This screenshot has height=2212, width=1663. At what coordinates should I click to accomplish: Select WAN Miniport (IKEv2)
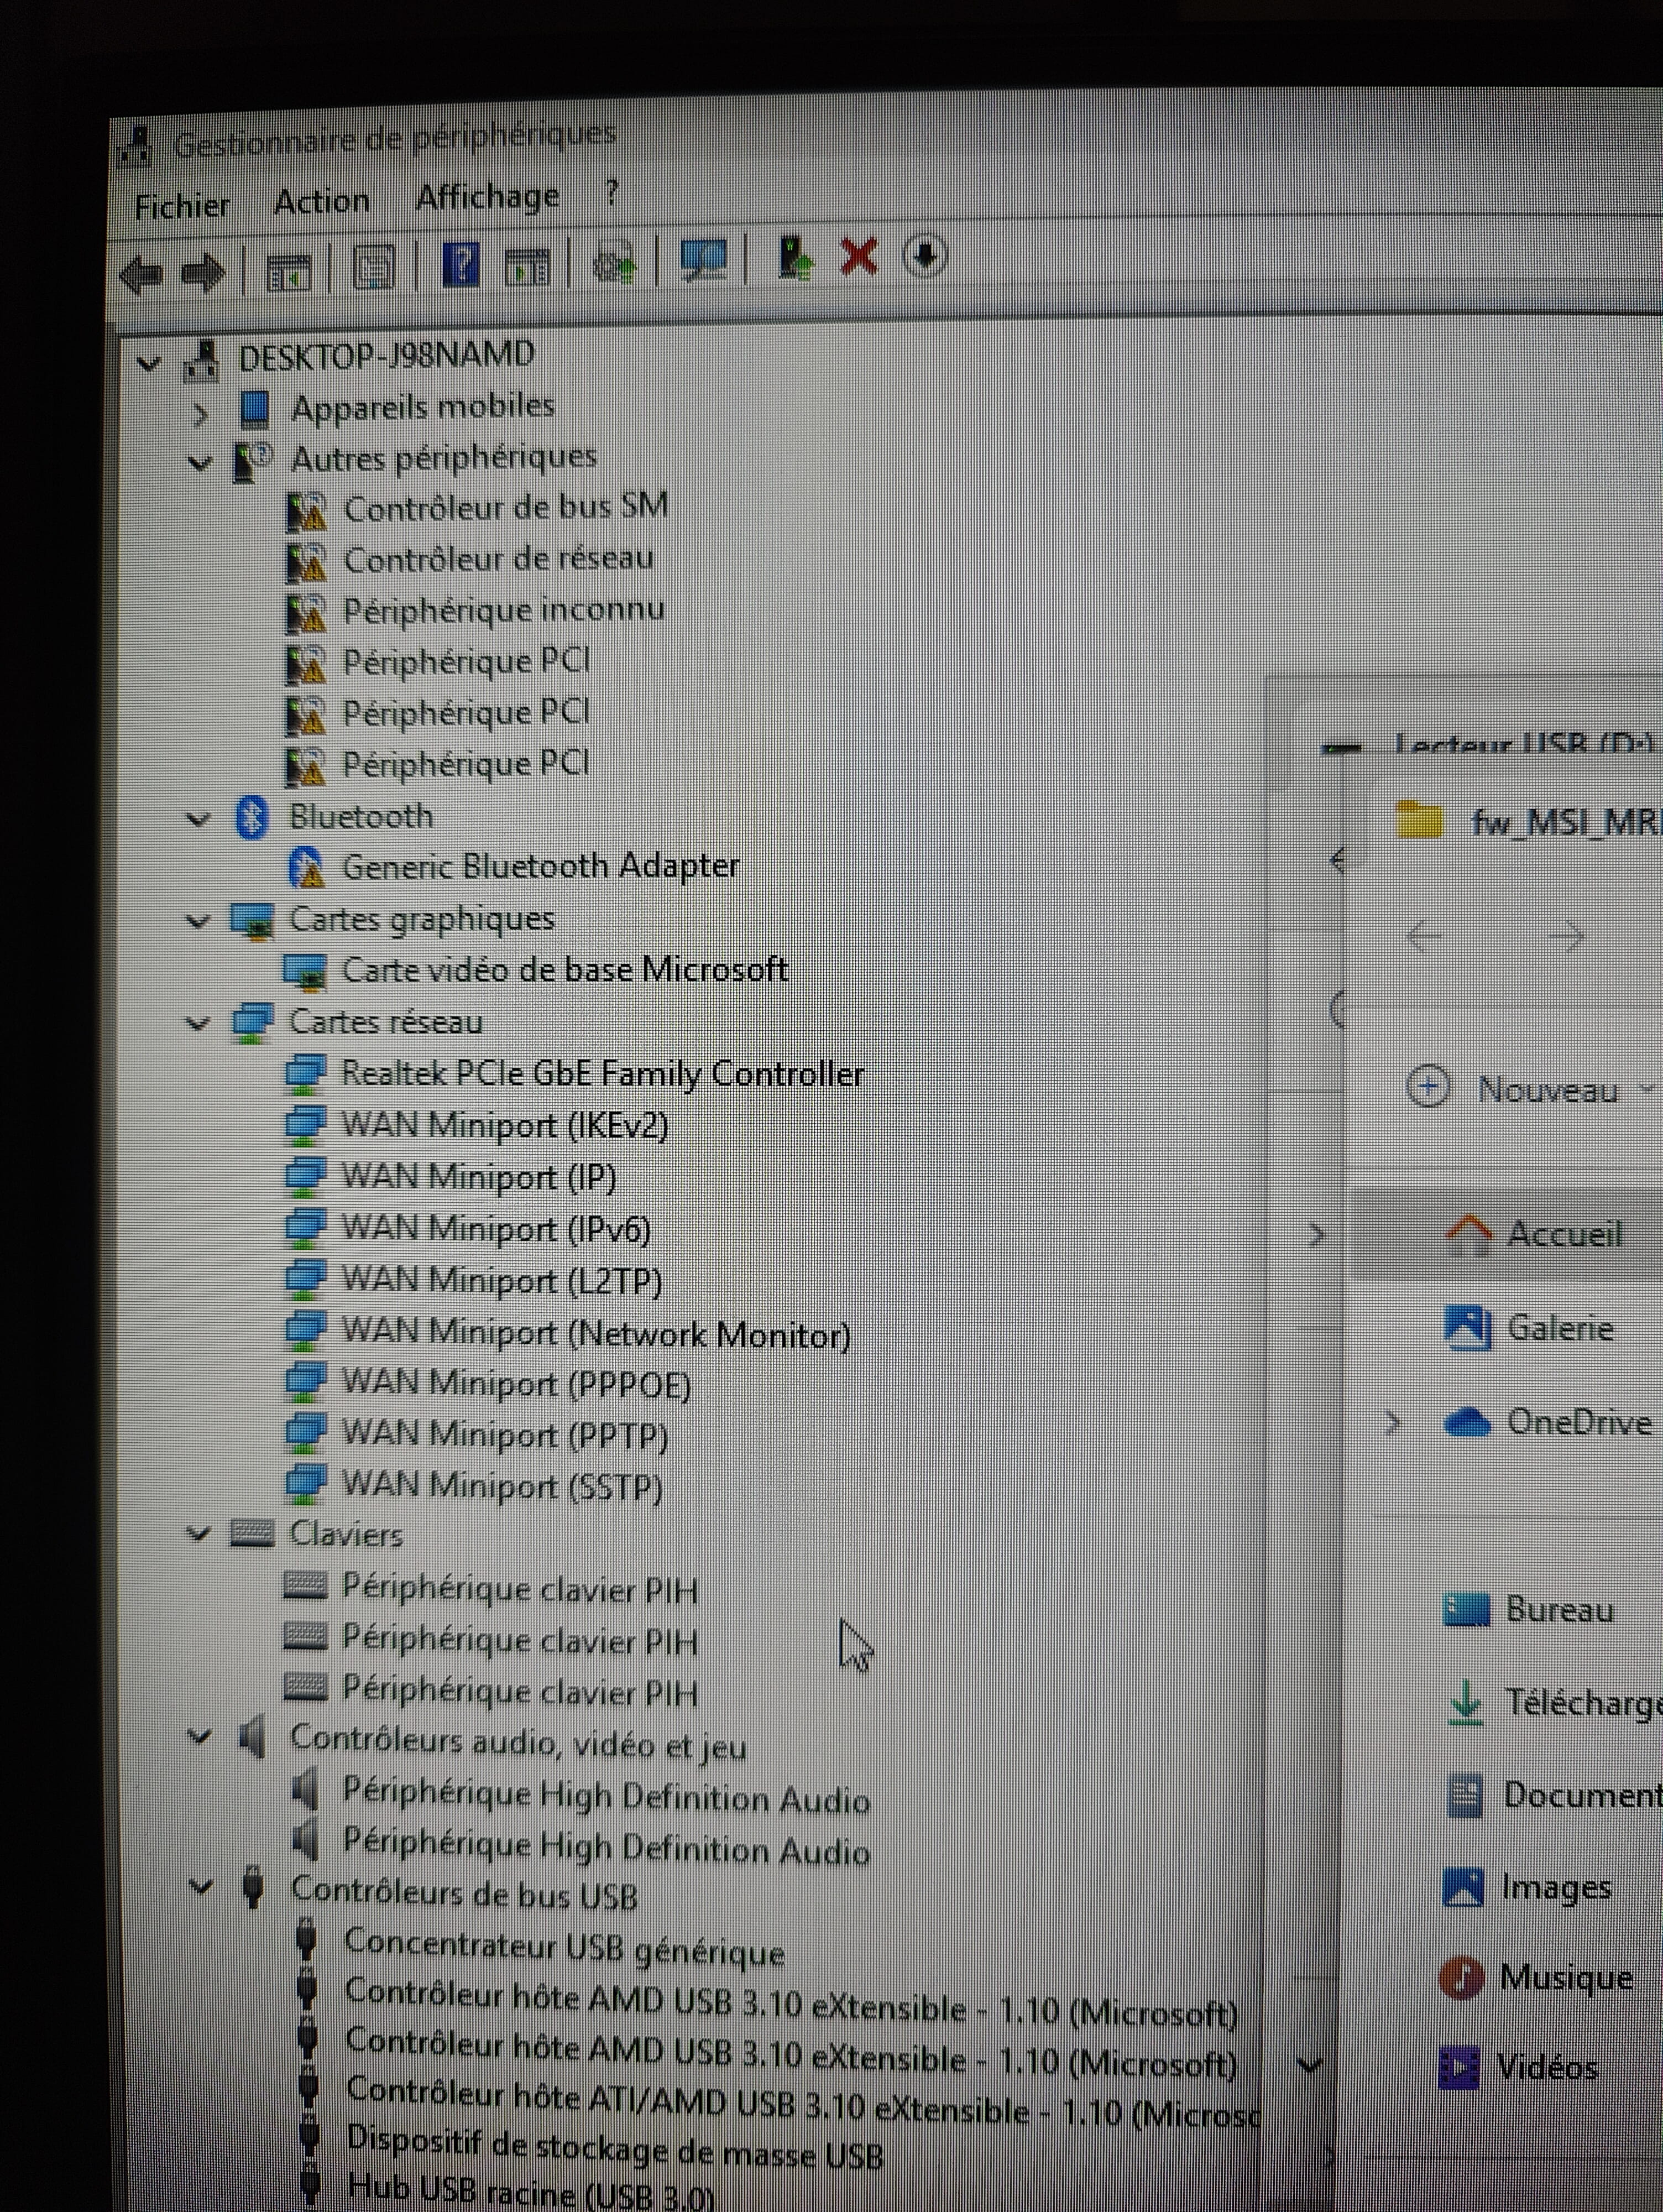point(505,1126)
